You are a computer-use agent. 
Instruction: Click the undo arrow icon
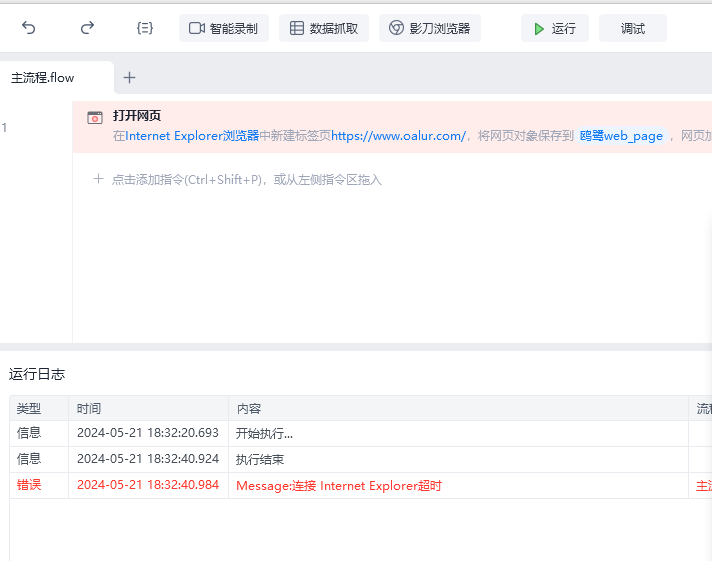pos(28,28)
